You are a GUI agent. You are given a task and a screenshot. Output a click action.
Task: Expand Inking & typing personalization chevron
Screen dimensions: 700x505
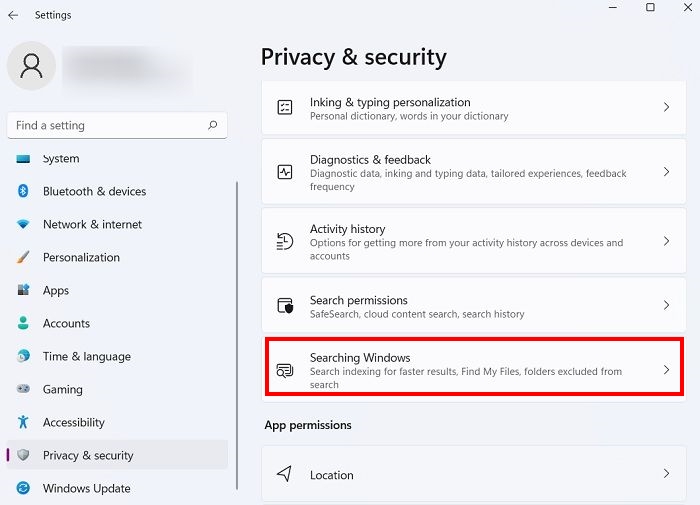pyautogui.click(x=666, y=107)
